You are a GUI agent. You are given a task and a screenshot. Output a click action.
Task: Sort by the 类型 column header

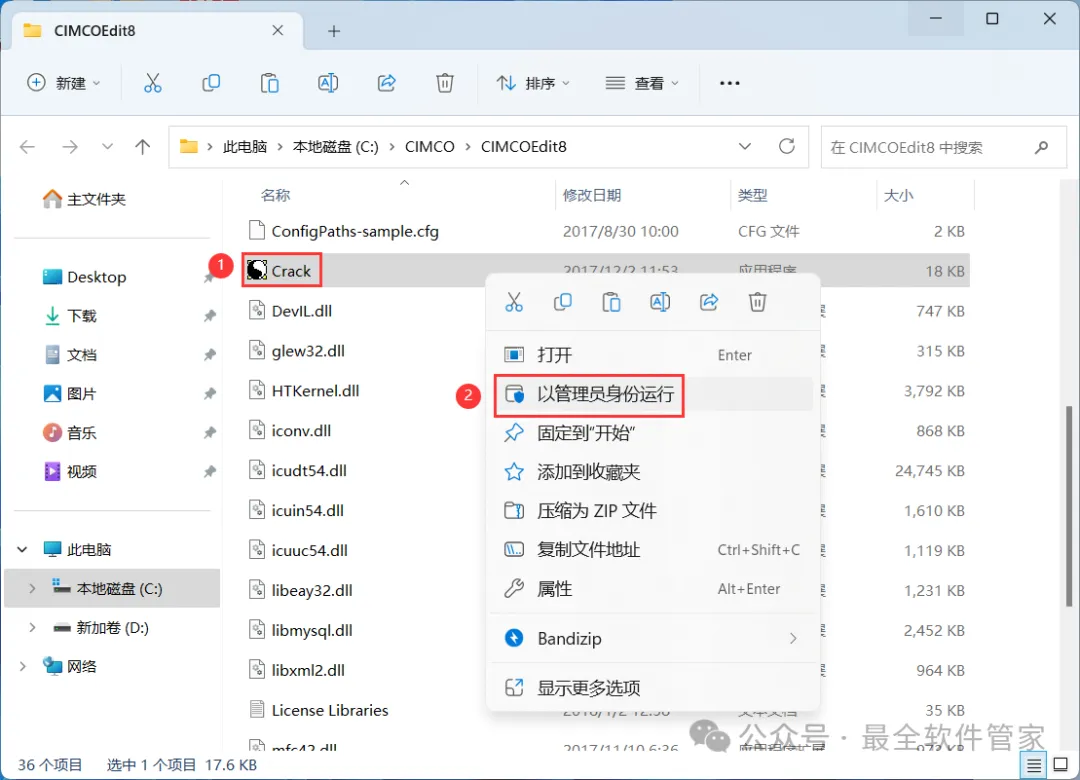[x=752, y=196]
